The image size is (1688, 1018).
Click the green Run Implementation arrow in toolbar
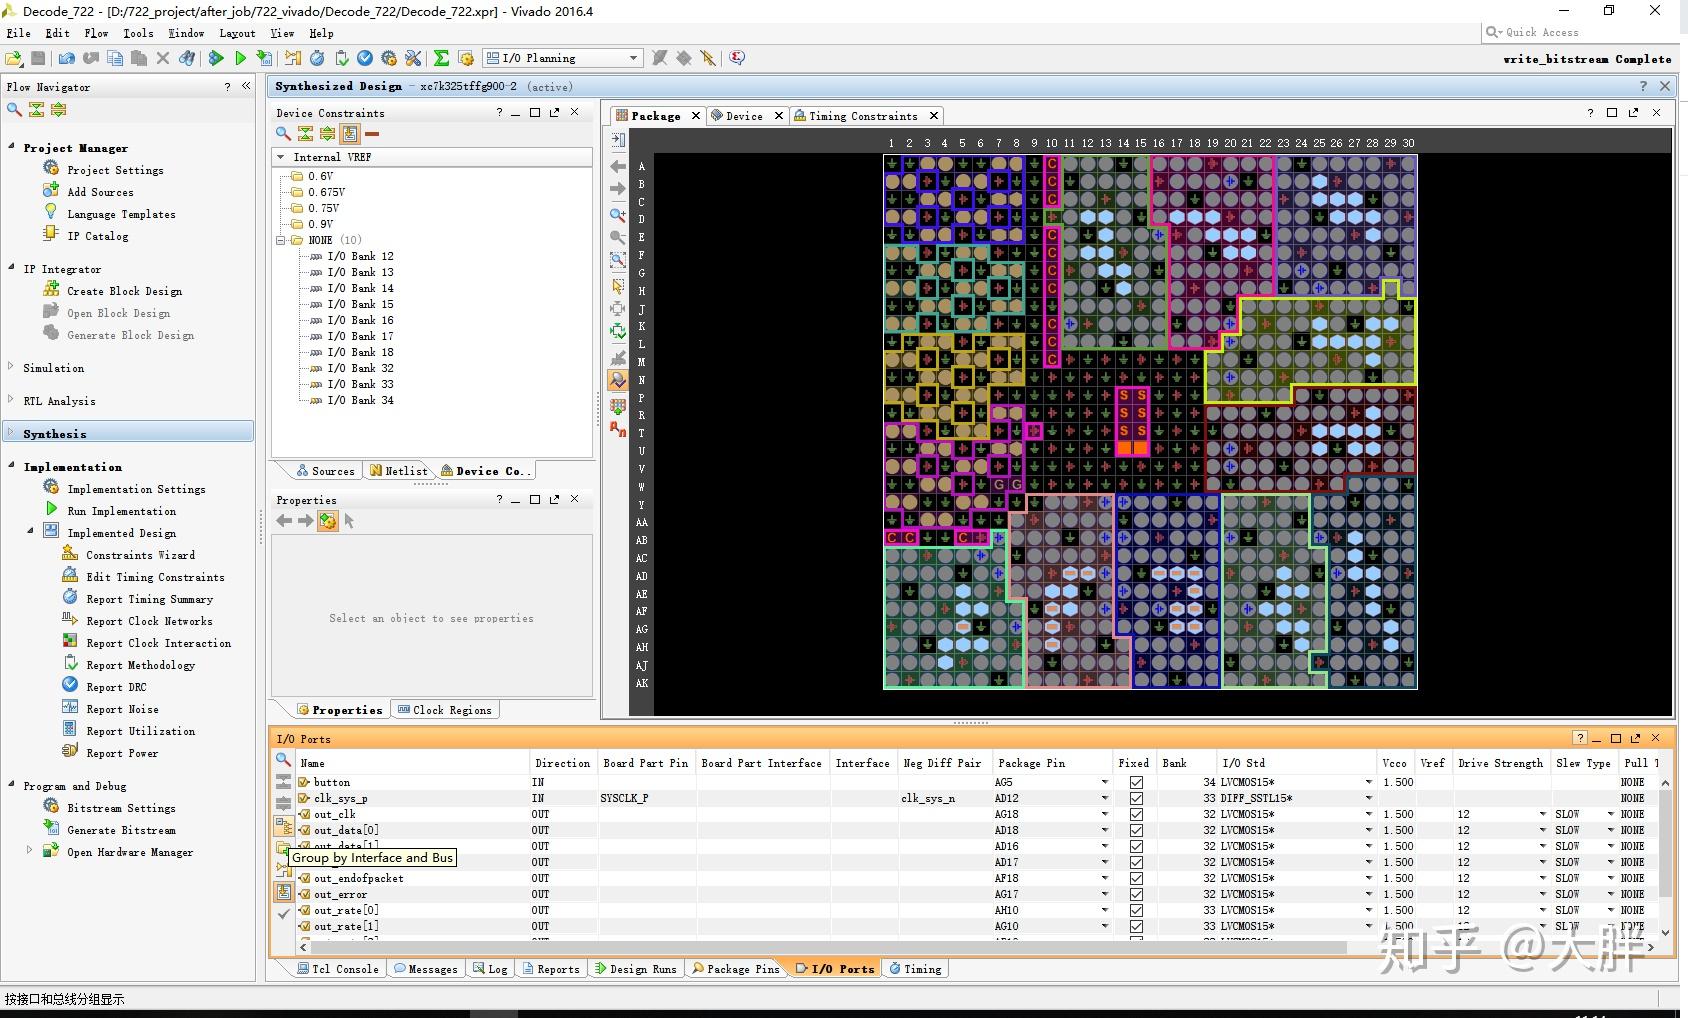[240, 58]
